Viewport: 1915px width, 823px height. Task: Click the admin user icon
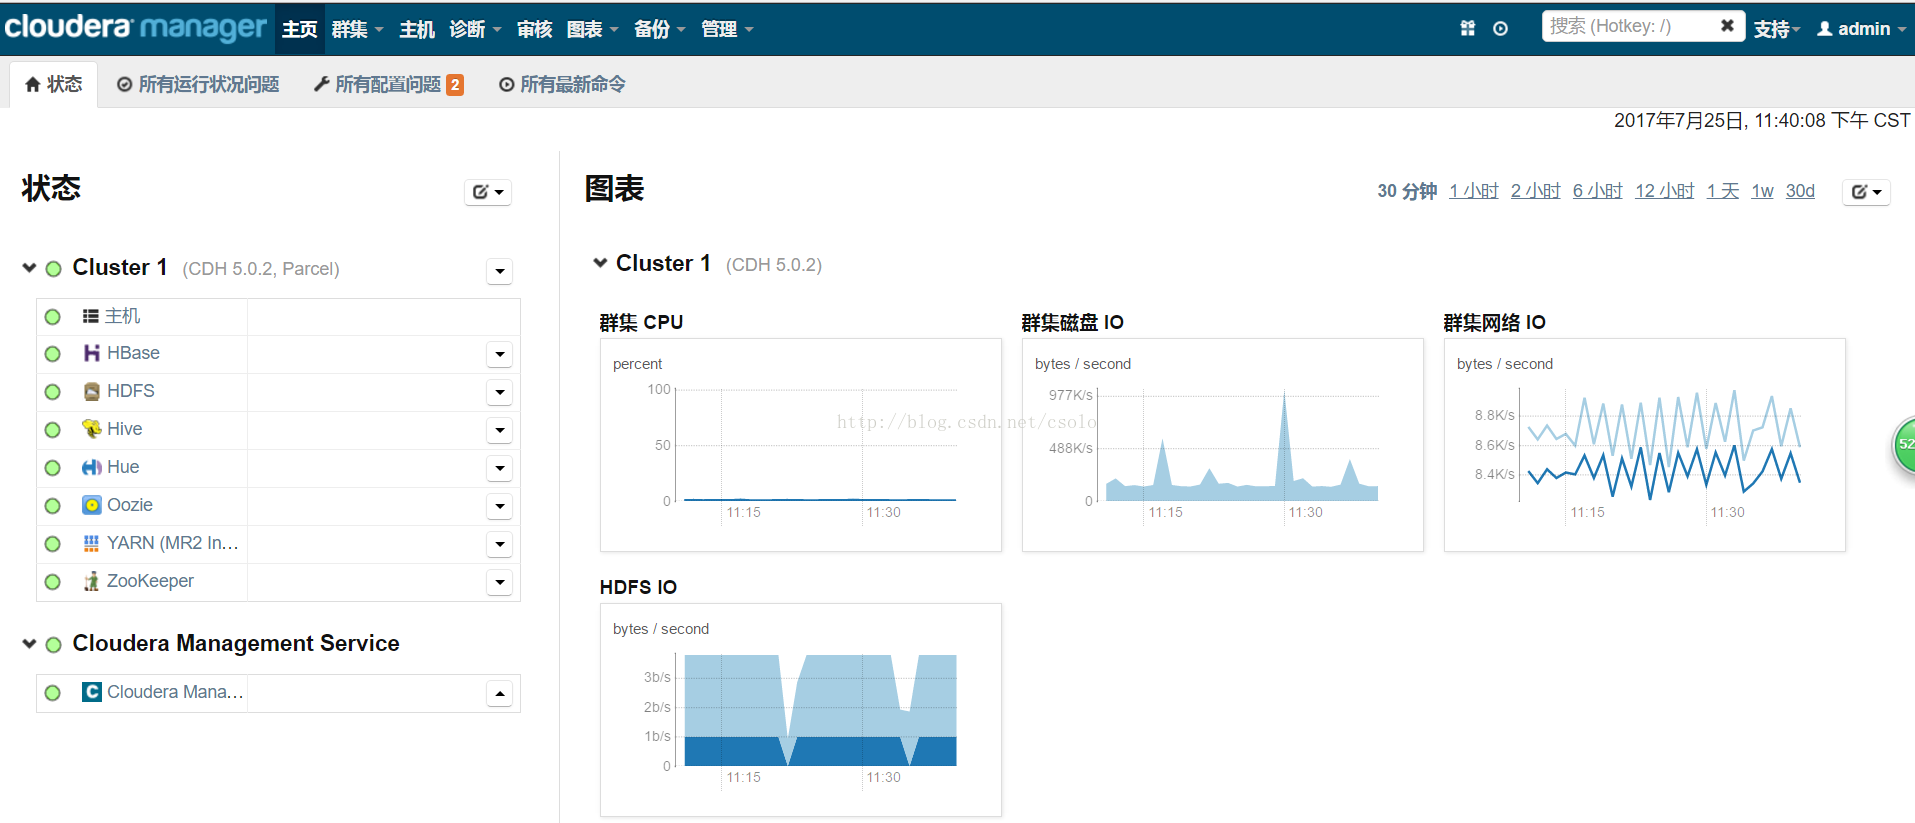point(1825,29)
